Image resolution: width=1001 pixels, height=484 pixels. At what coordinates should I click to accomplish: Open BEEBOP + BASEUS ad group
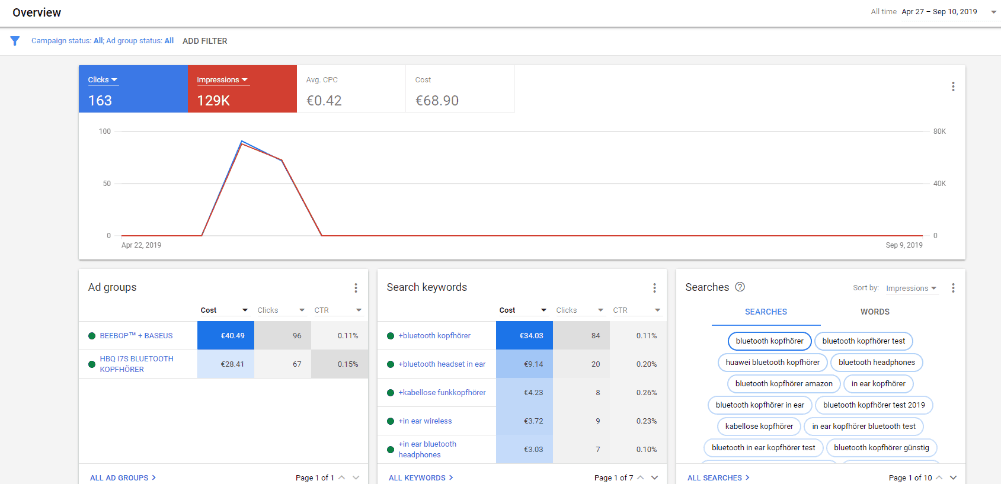click(136, 335)
